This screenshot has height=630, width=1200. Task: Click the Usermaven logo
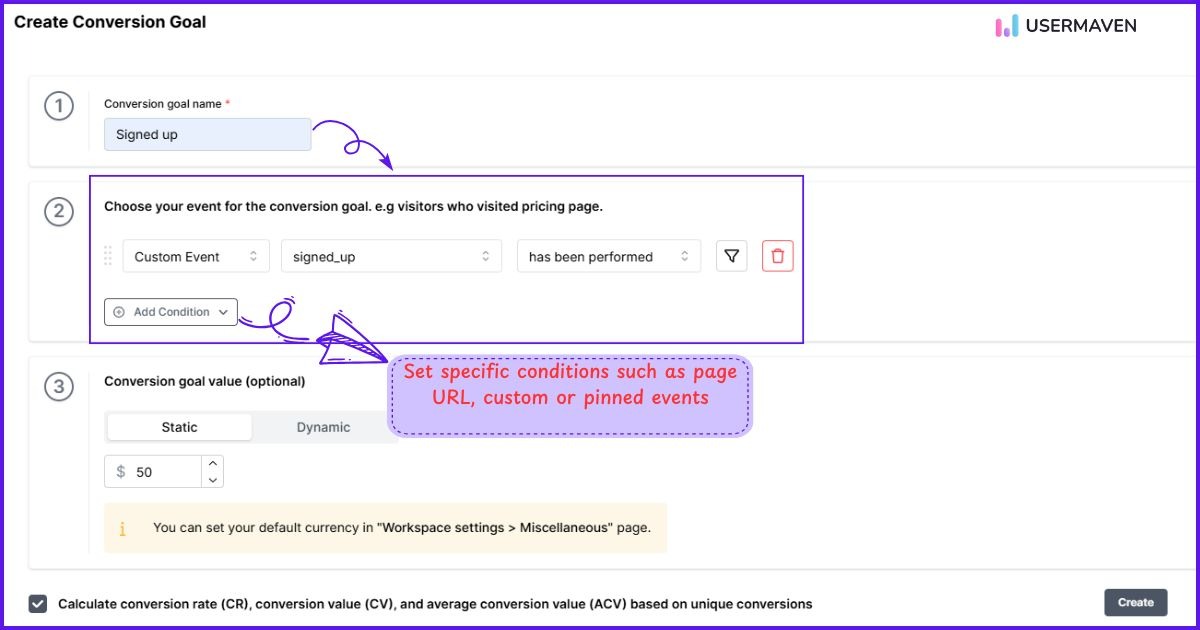[x=1066, y=26]
